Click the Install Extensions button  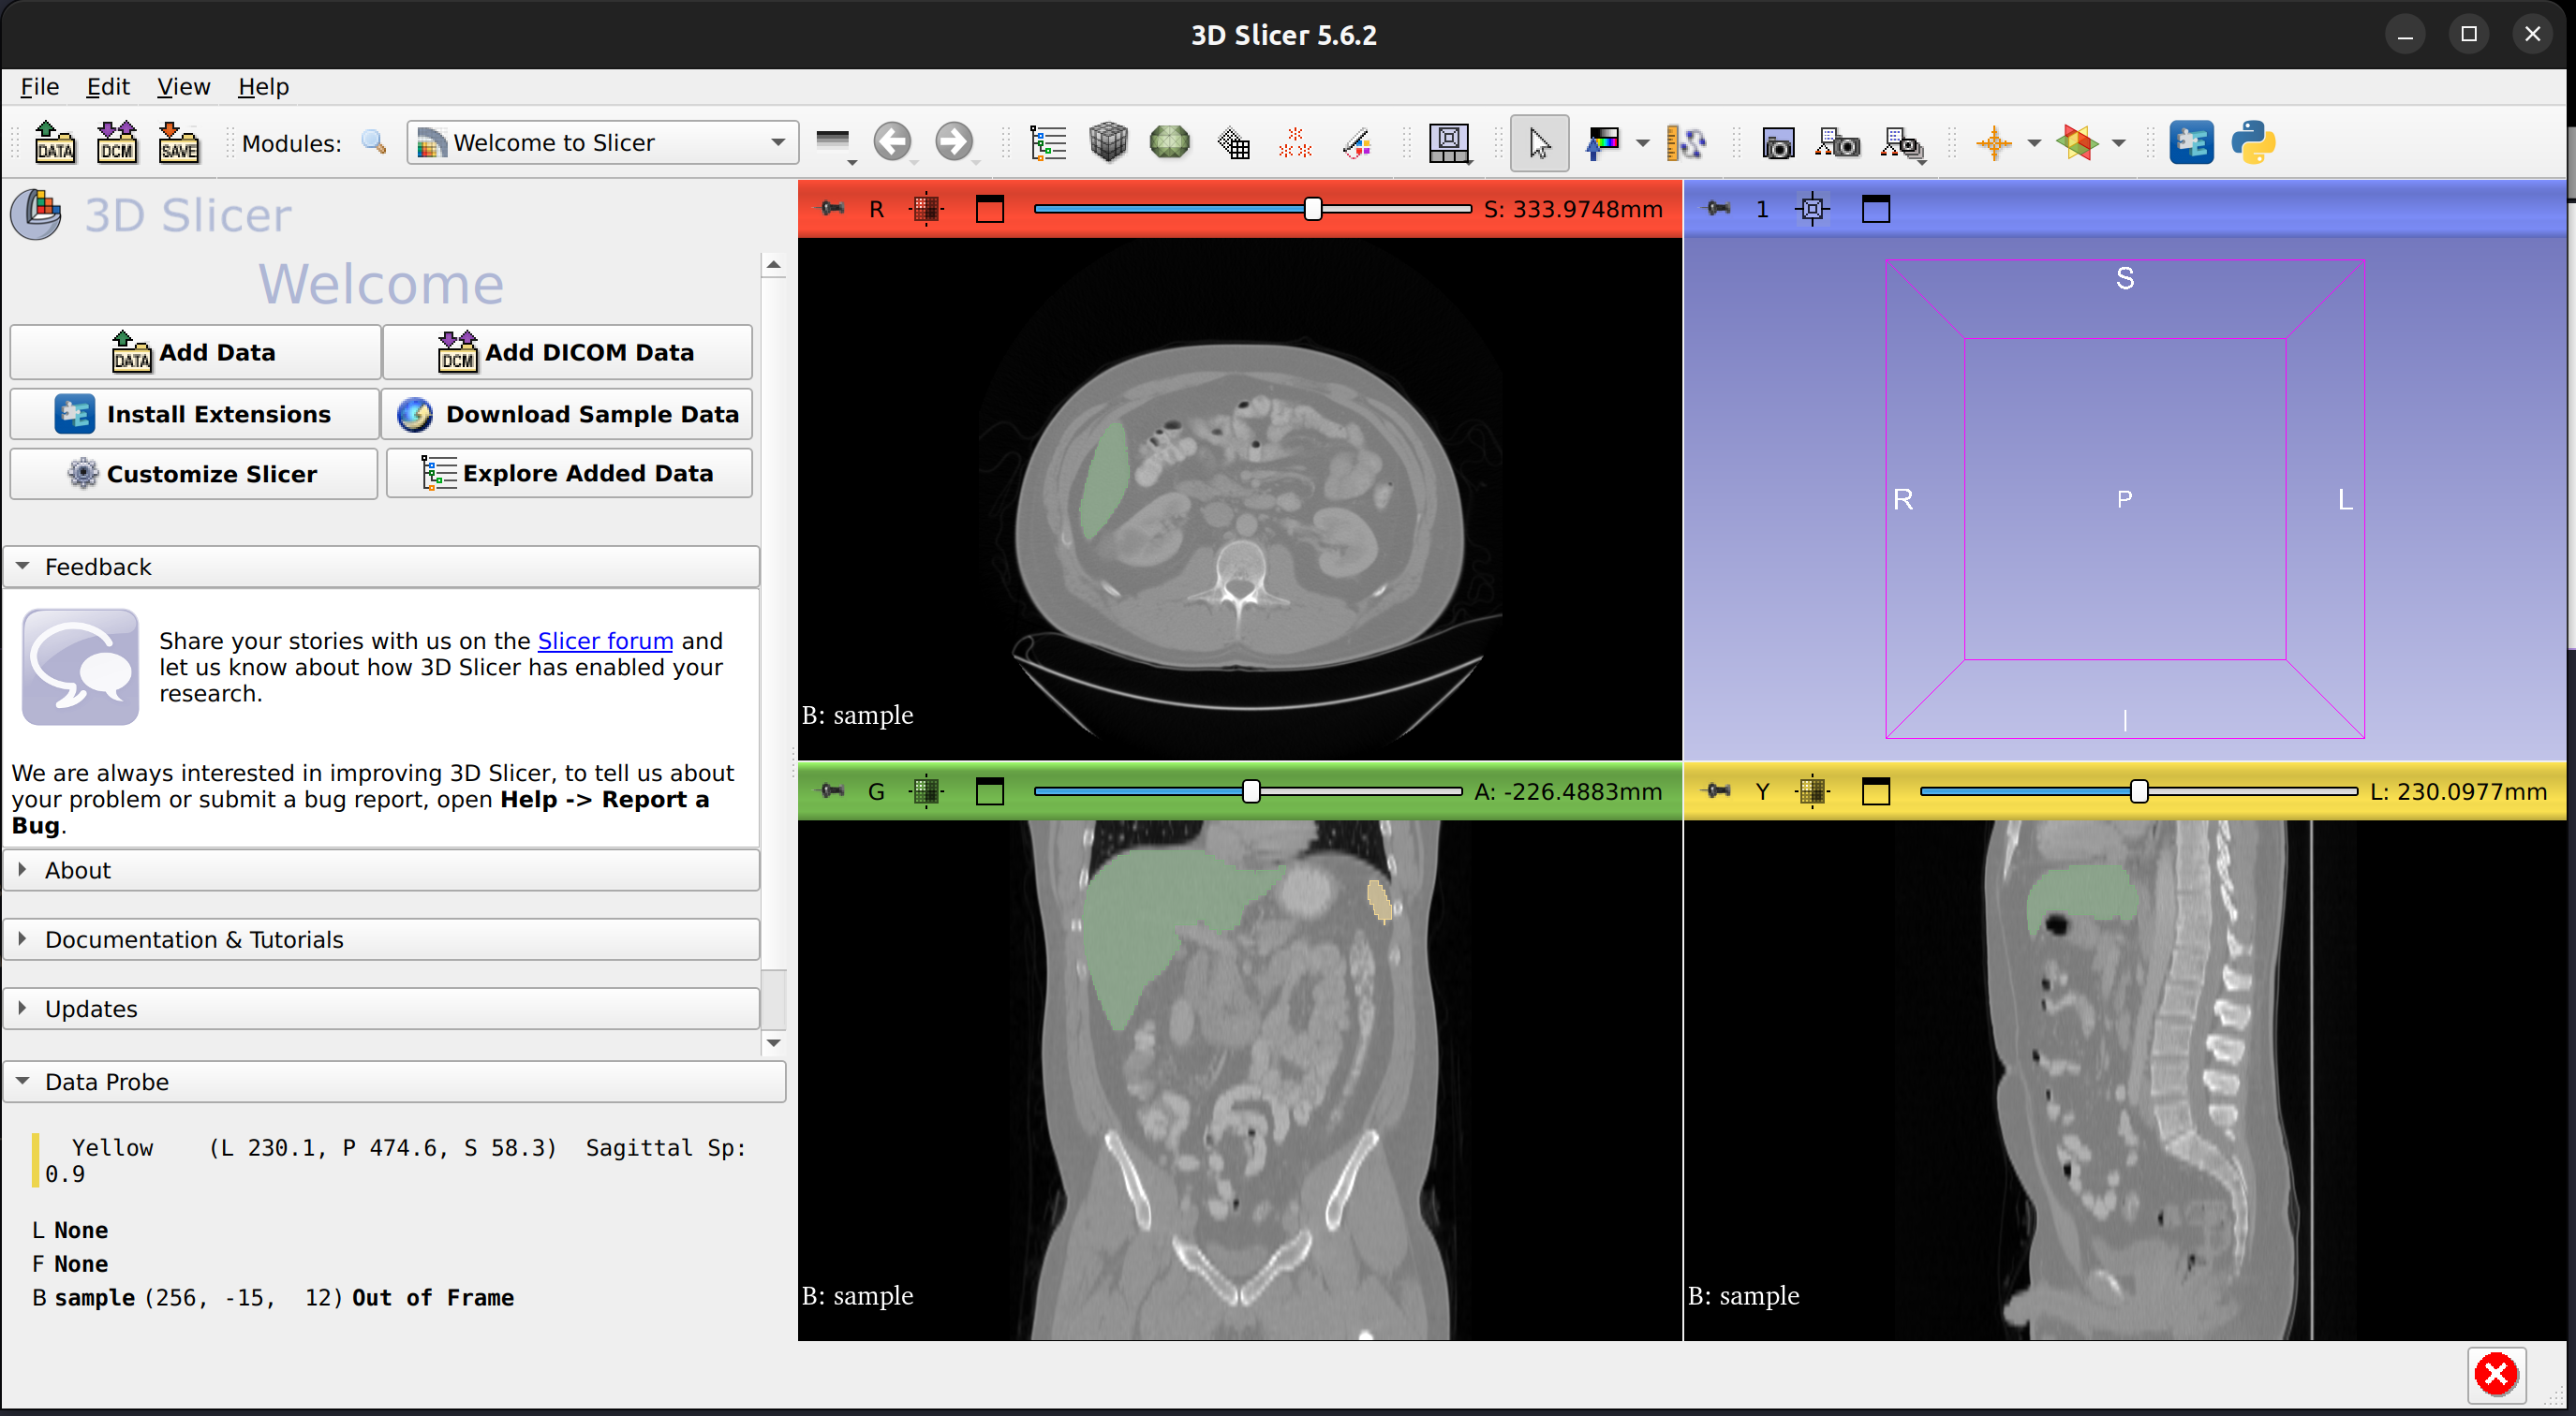tap(194, 413)
